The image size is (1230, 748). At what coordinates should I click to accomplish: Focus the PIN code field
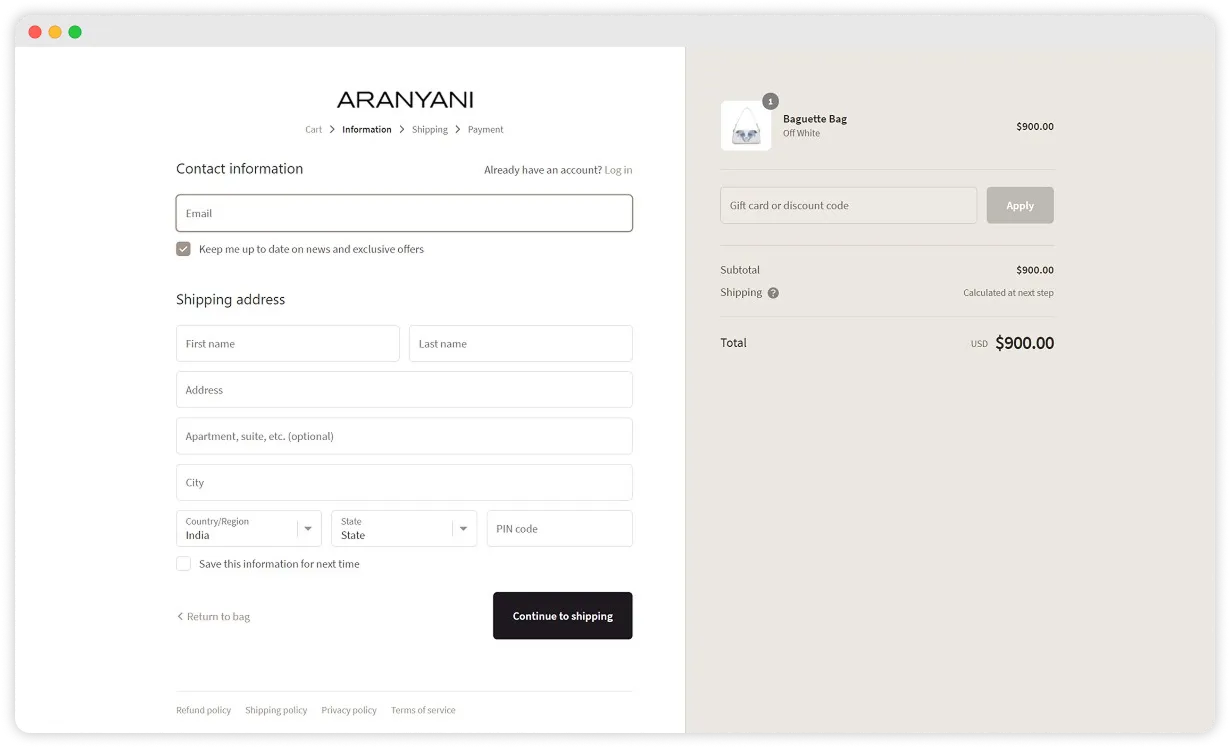tap(560, 528)
